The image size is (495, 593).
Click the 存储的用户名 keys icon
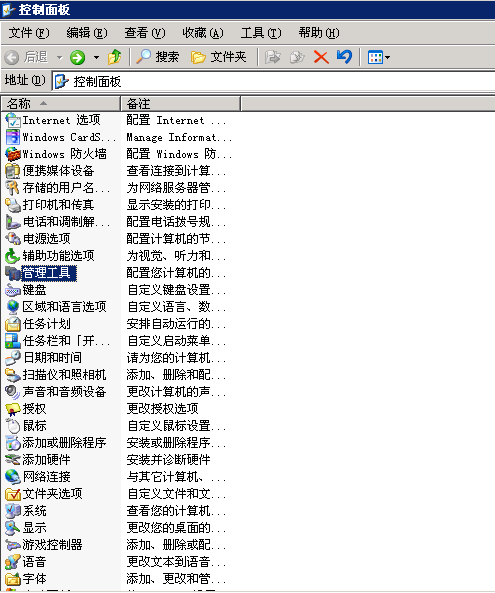coord(12,188)
